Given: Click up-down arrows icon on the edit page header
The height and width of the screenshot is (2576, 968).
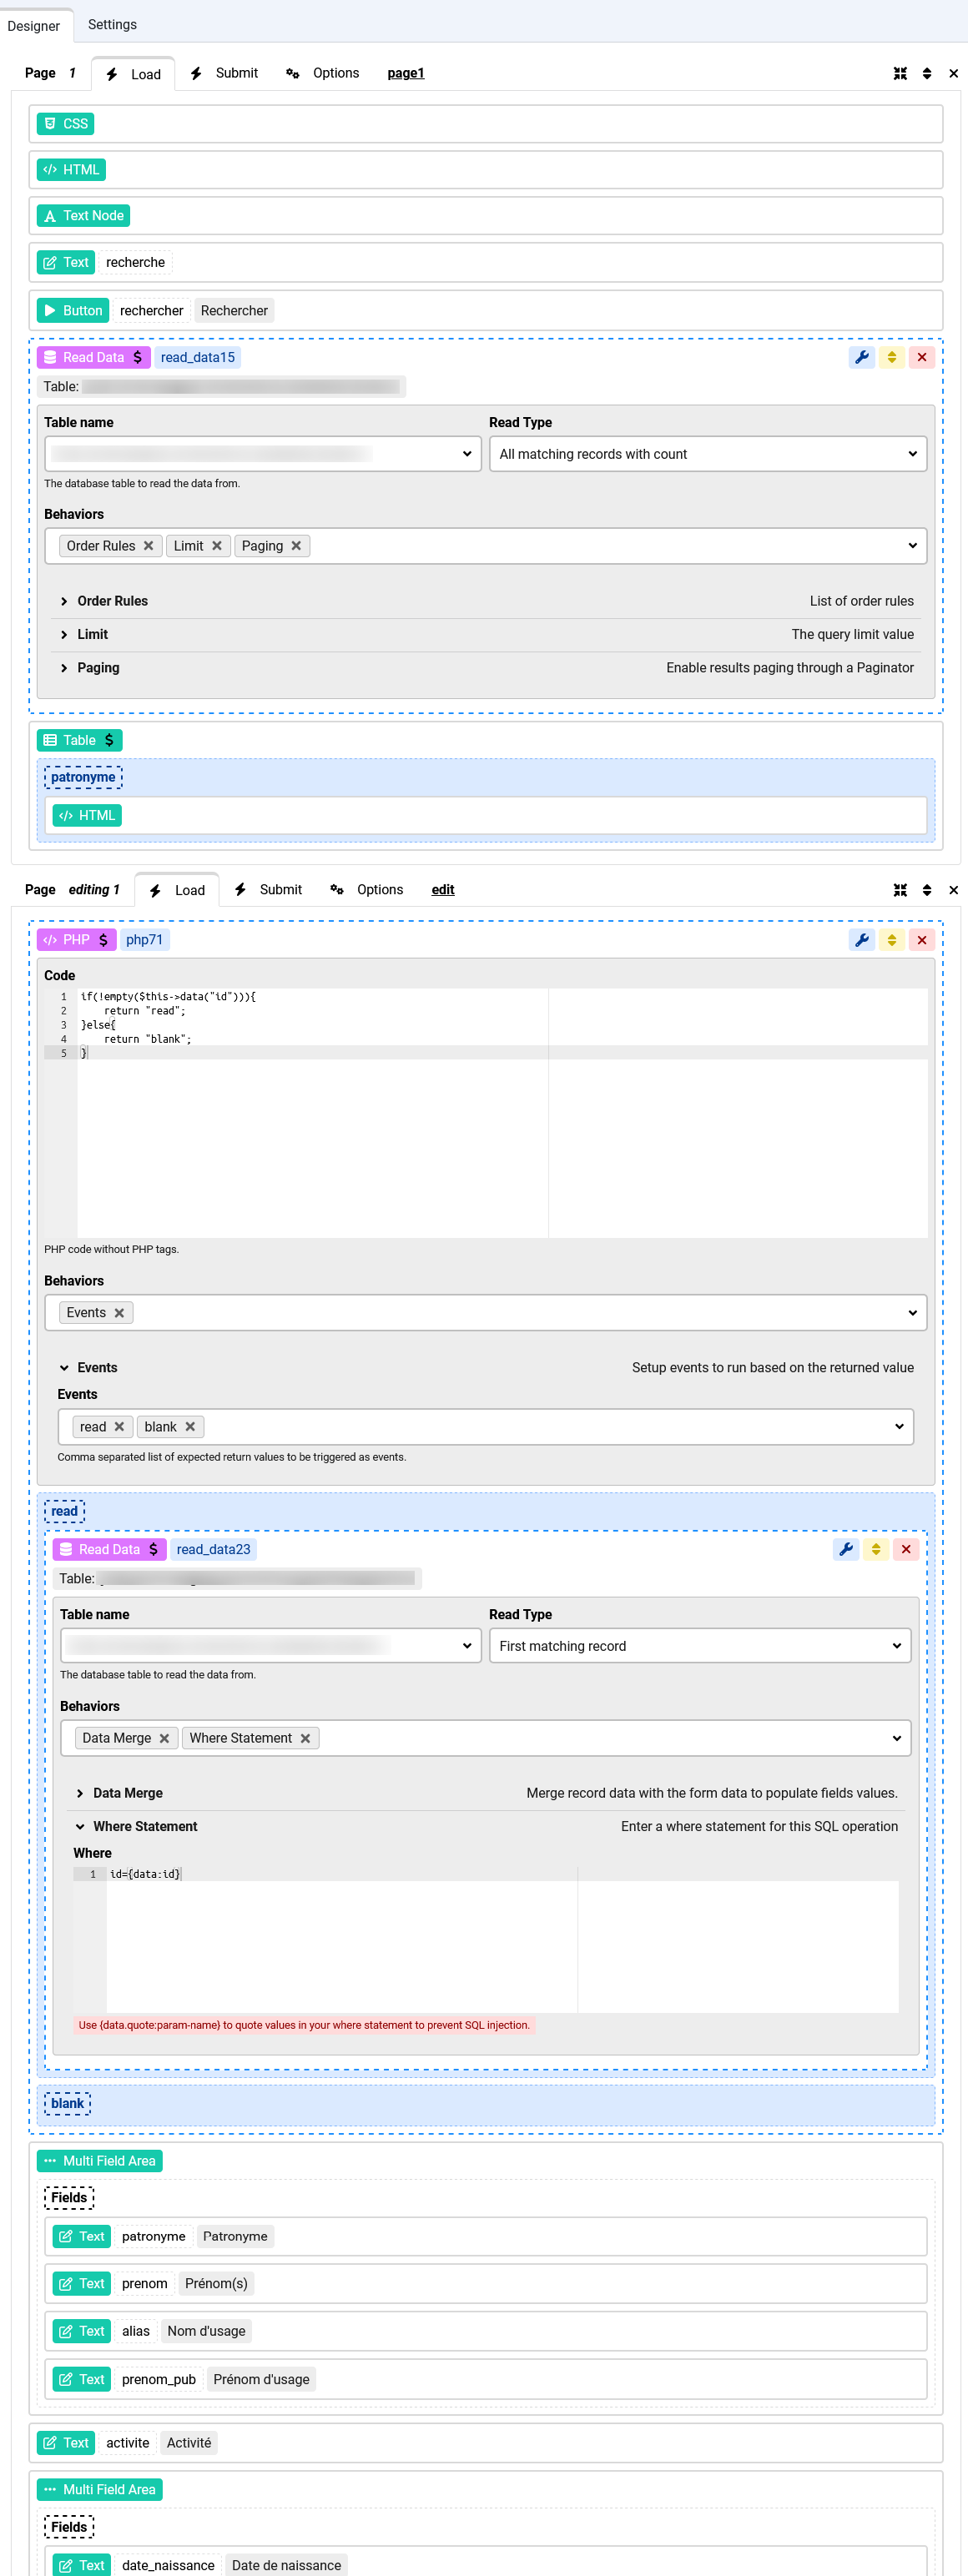Looking at the screenshot, I should pyautogui.click(x=927, y=890).
